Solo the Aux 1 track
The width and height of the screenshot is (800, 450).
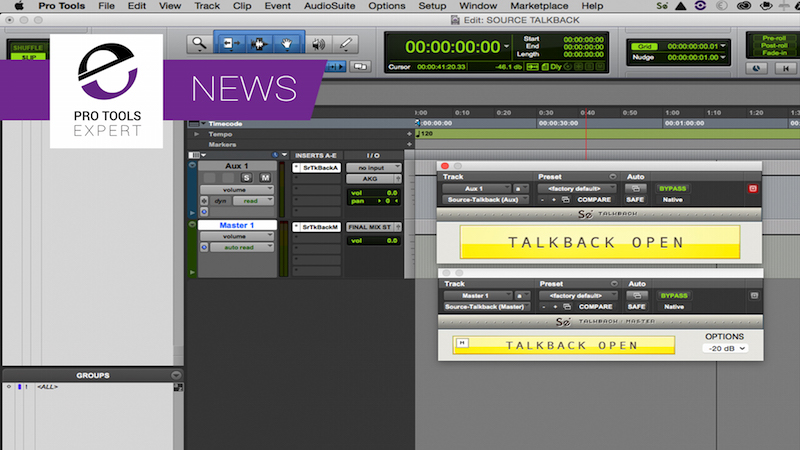pyautogui.click(x=246, y=178)
